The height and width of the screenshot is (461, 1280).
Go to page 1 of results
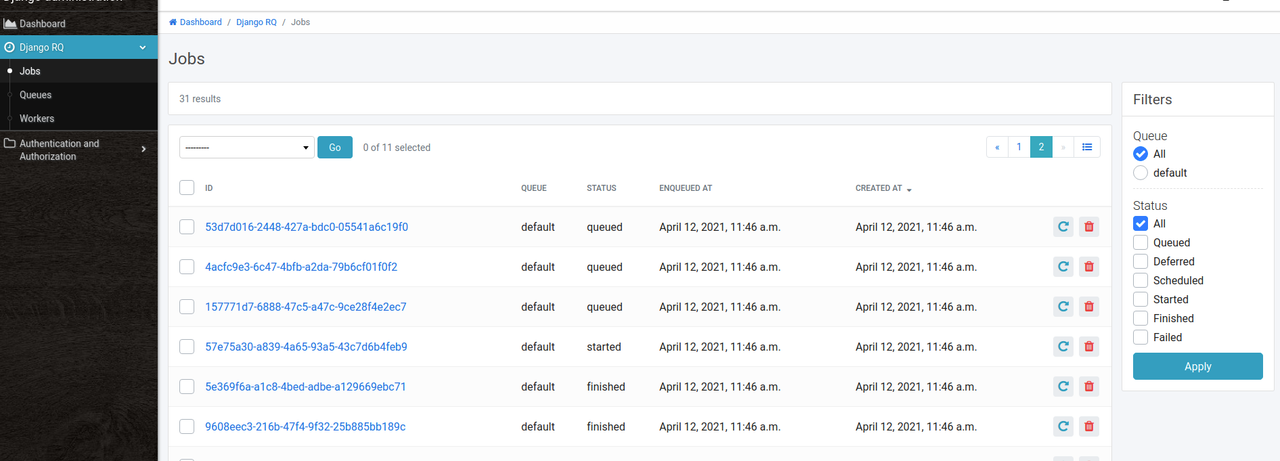click(1019, 147)
